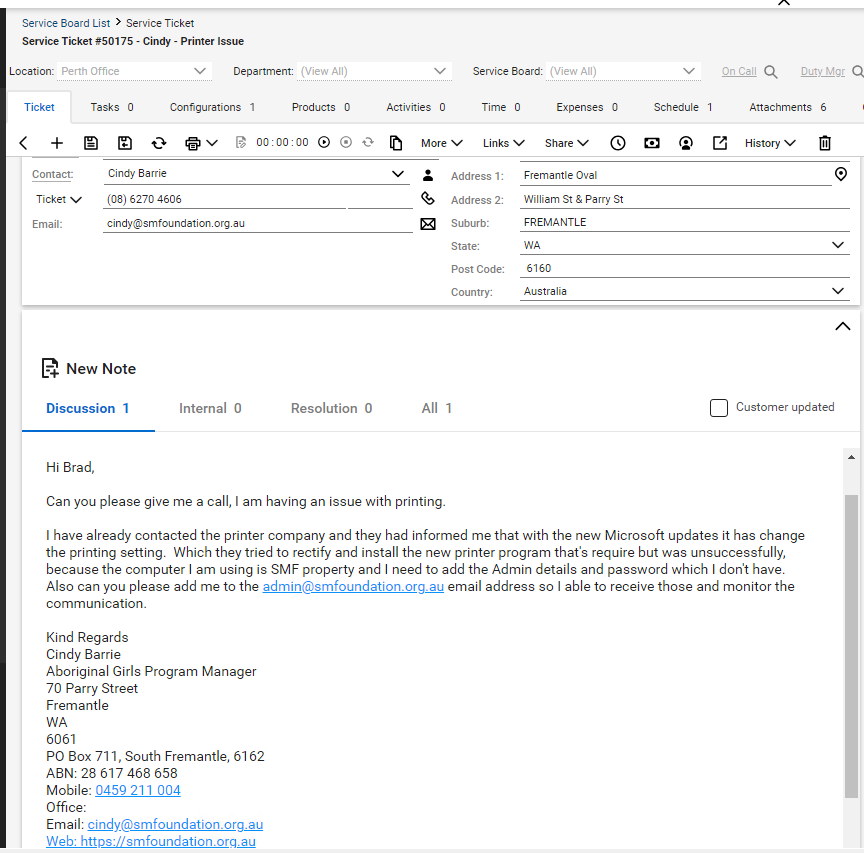Open the Country dropdown showing Australia

(838, 291)
